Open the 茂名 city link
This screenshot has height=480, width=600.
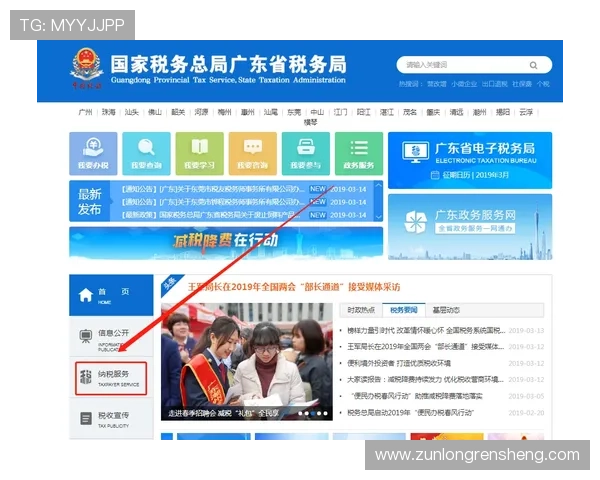pyautogui.click(x=410, y=112)
